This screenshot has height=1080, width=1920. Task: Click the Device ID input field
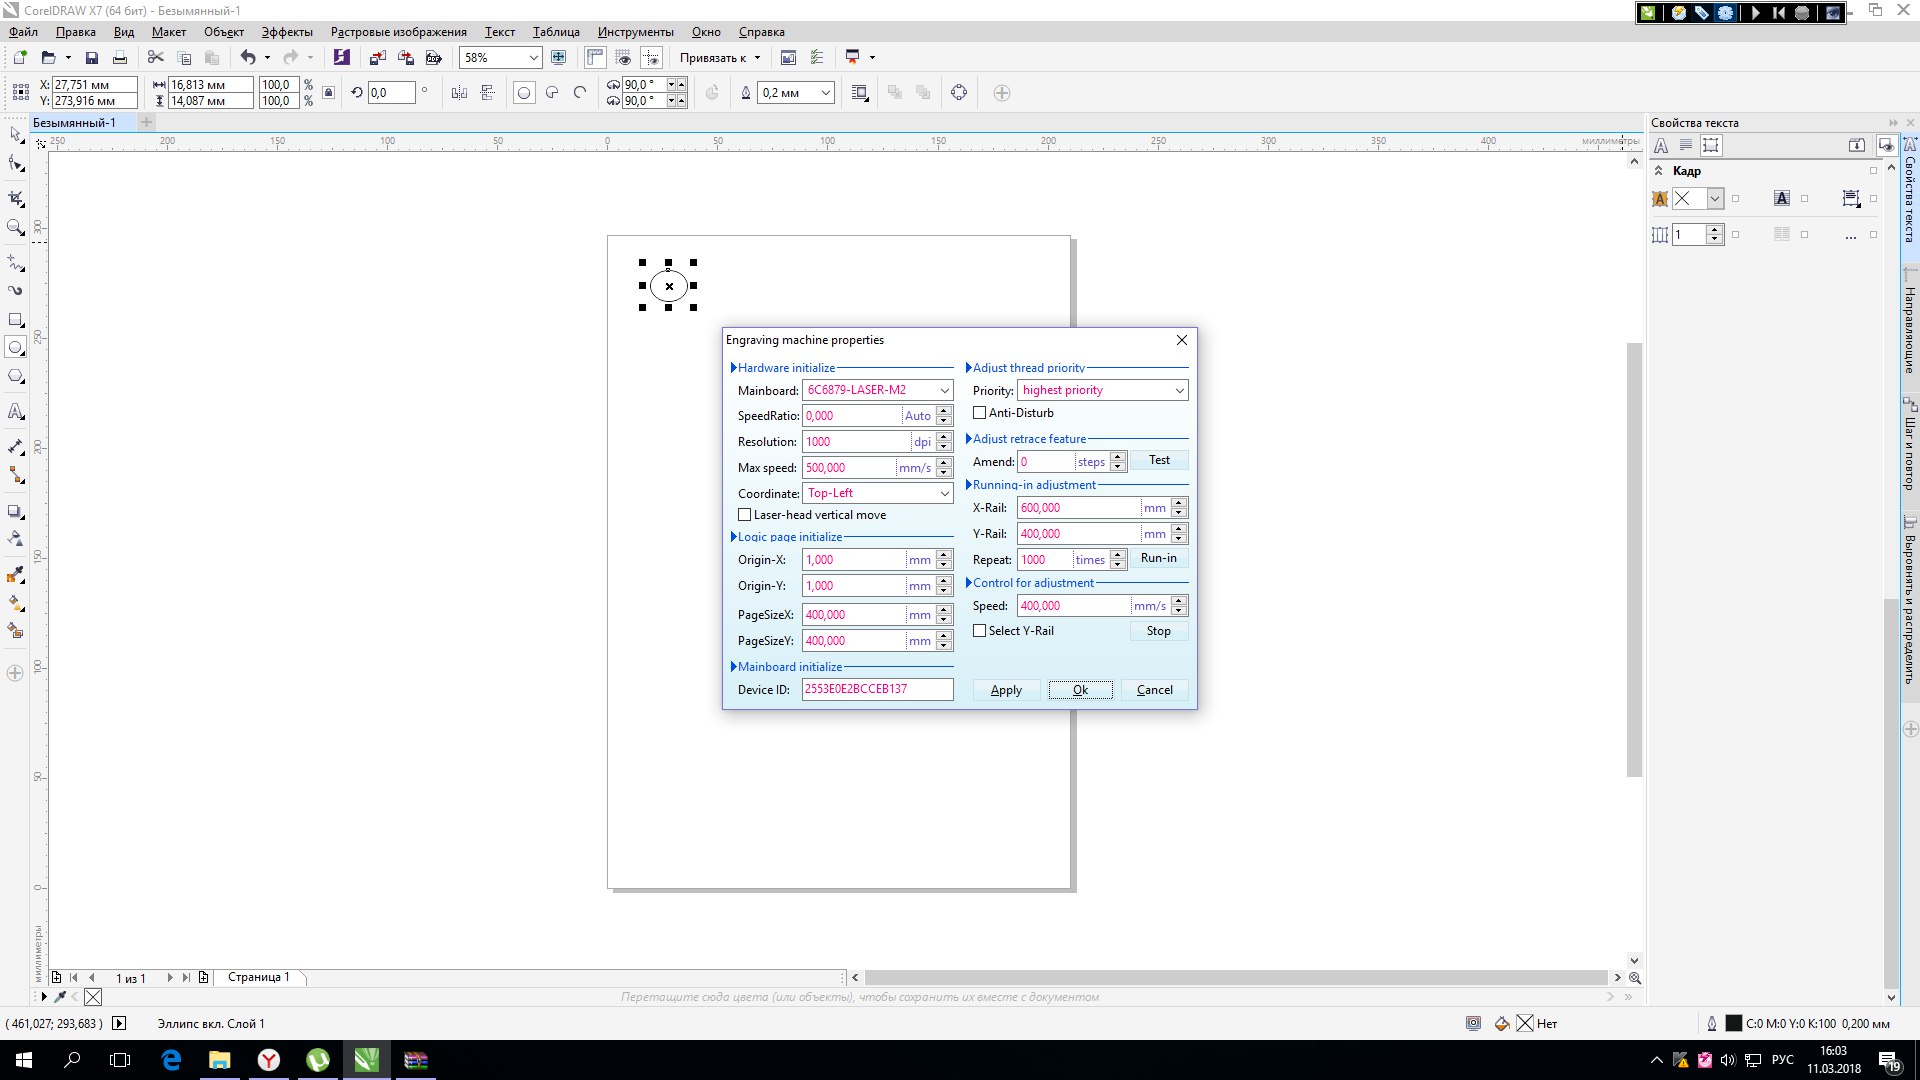(x=876, y=689)
